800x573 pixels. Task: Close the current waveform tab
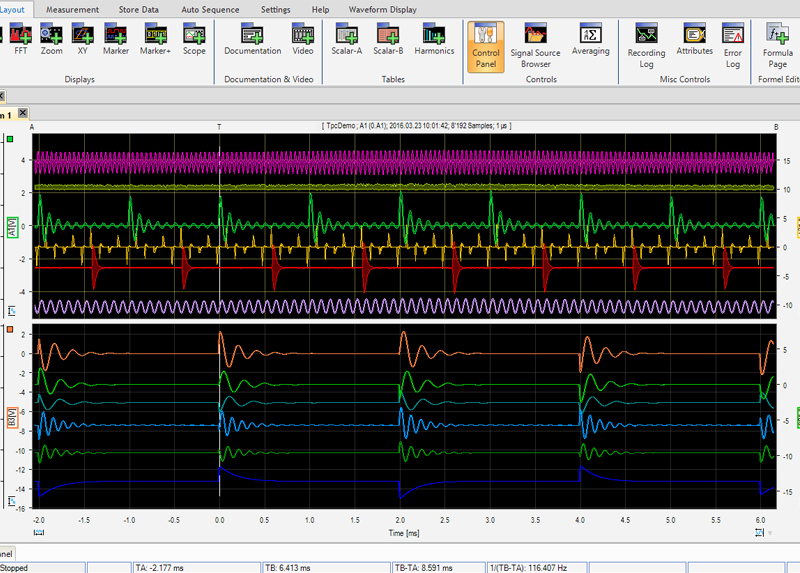tap(23, 113)
